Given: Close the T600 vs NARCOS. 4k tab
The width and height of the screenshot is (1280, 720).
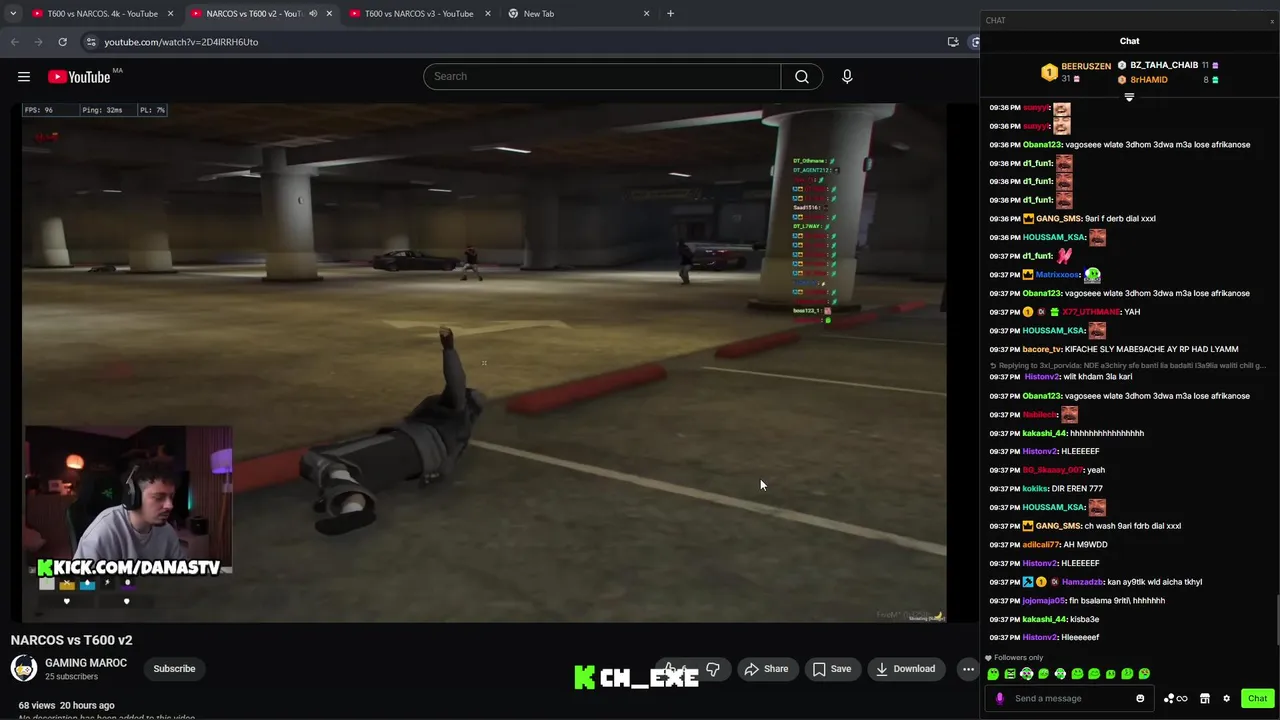Looking at the screenshot, I should tap(170, 14).
